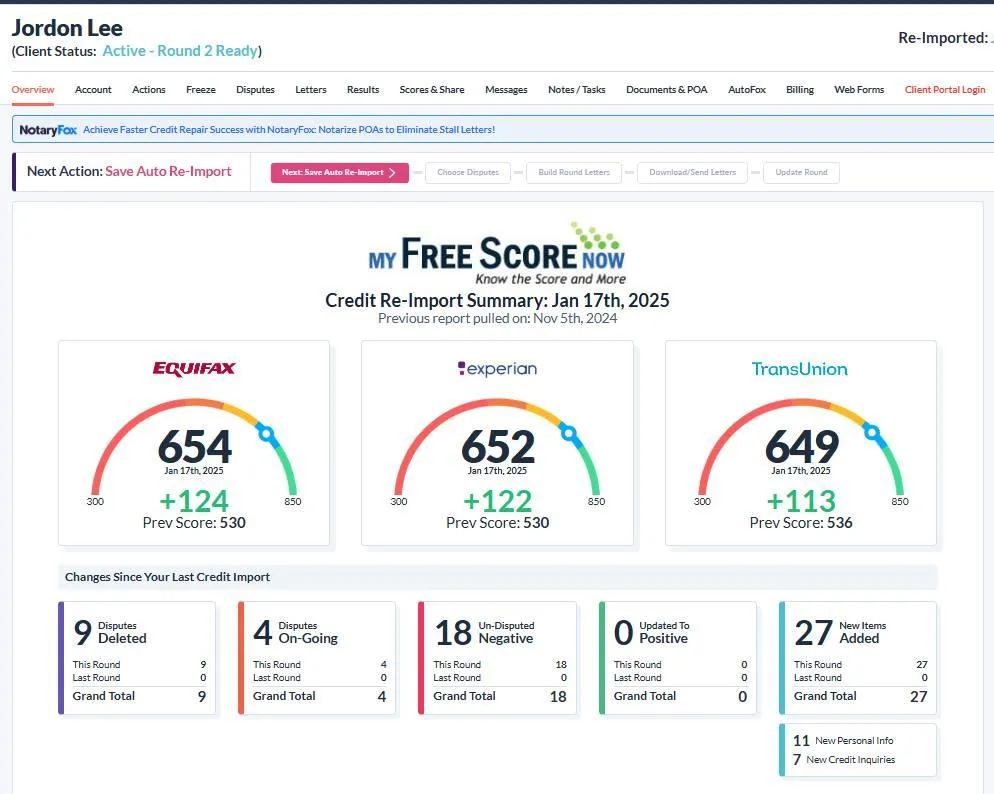Click the Equifax score 654
Viewport: 994px width, 794px height.
coord(195,447)
